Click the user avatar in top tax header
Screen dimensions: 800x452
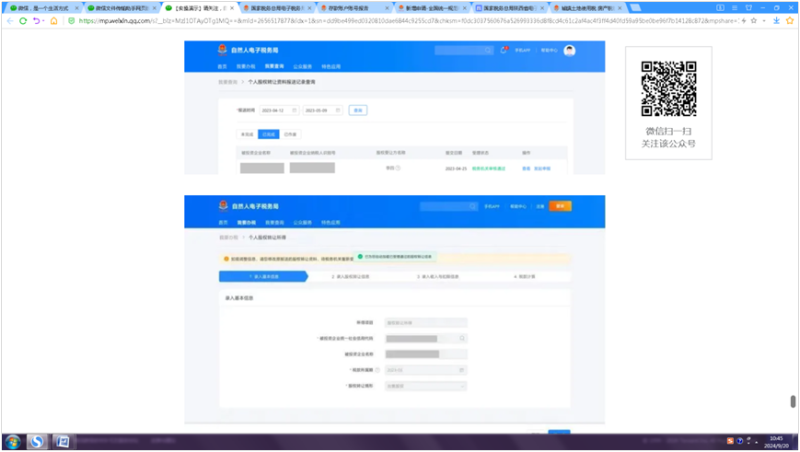click(x=569, y=50)
